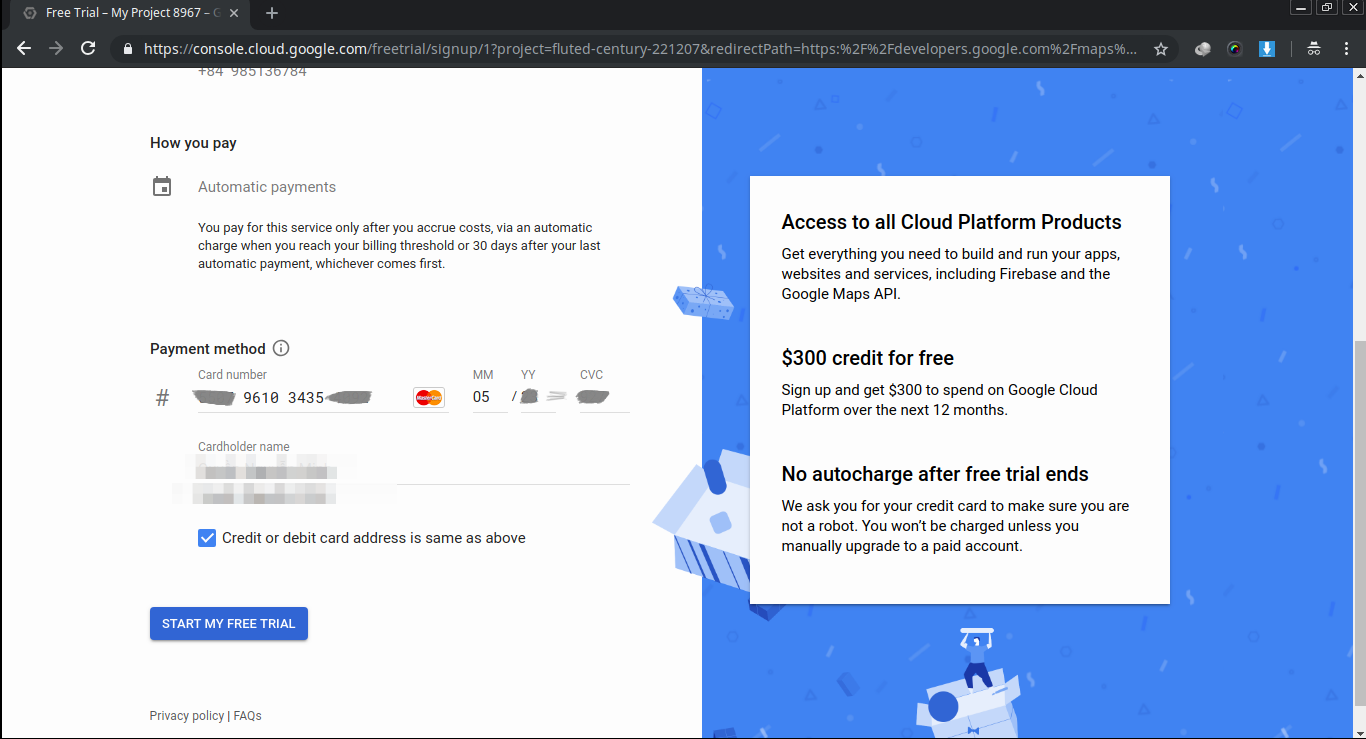Open the FAQs link
Screen dimensions: 1366x739
point(248,716)
